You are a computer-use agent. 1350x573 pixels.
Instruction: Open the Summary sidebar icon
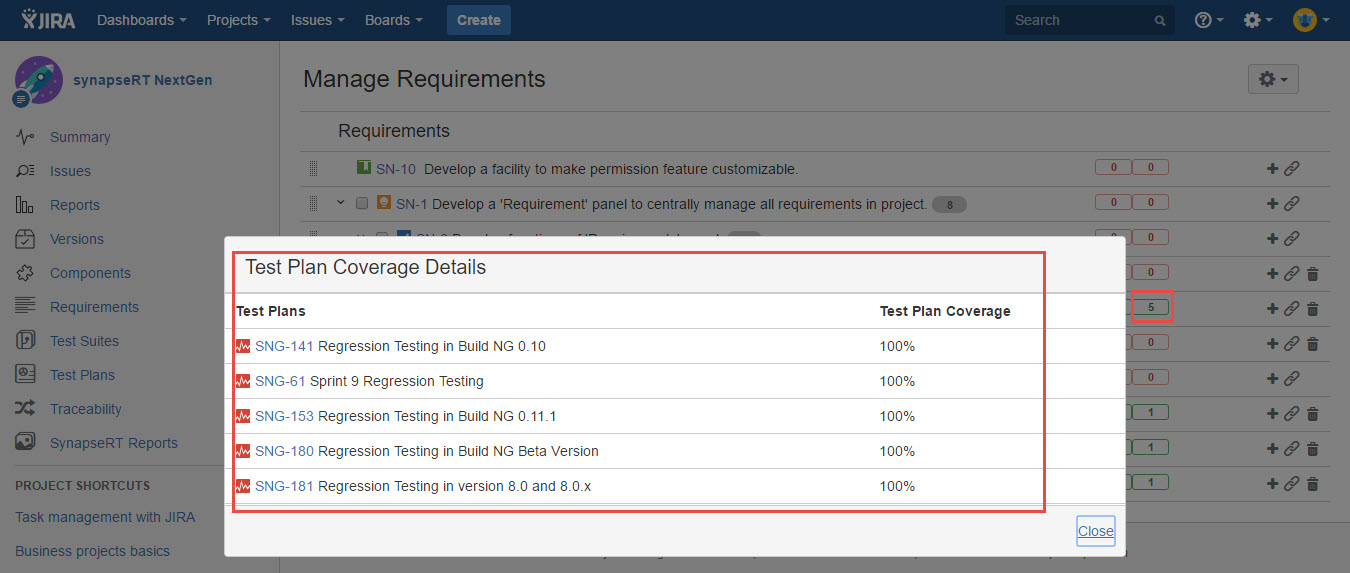pos(26,137)
